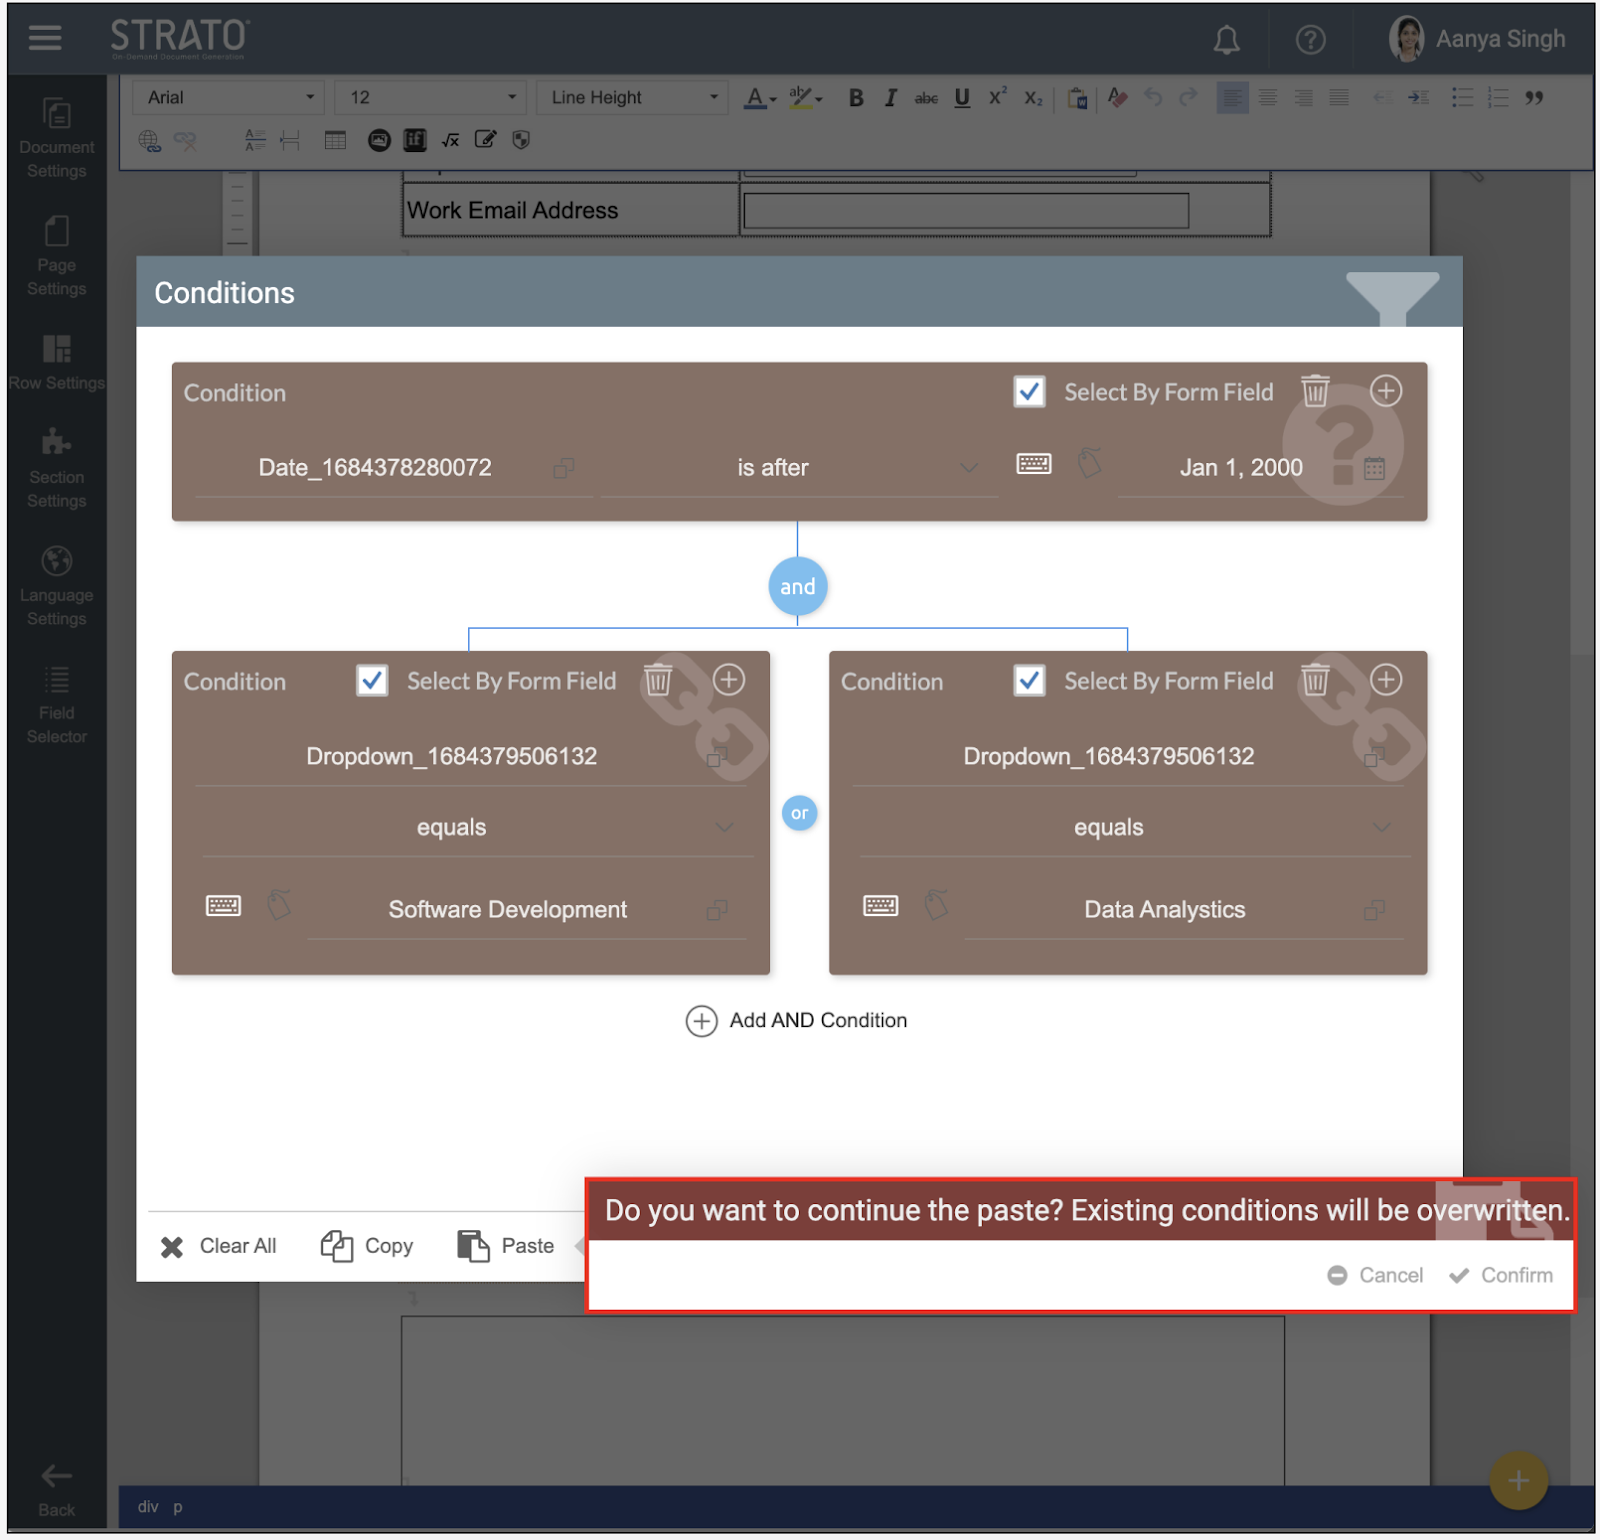Open the hamburger menu icon
The width and height of the screenshot is (1600, 1540).
[45, 38]
